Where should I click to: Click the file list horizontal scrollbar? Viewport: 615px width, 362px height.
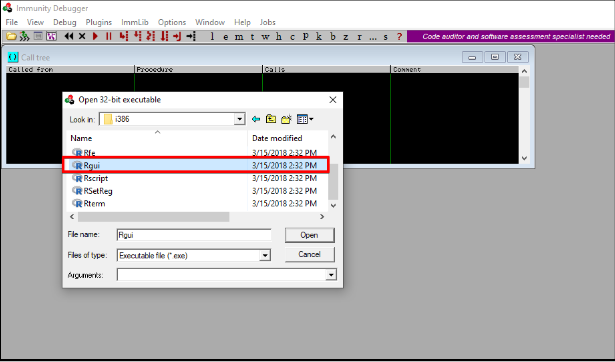pos(153,216)
